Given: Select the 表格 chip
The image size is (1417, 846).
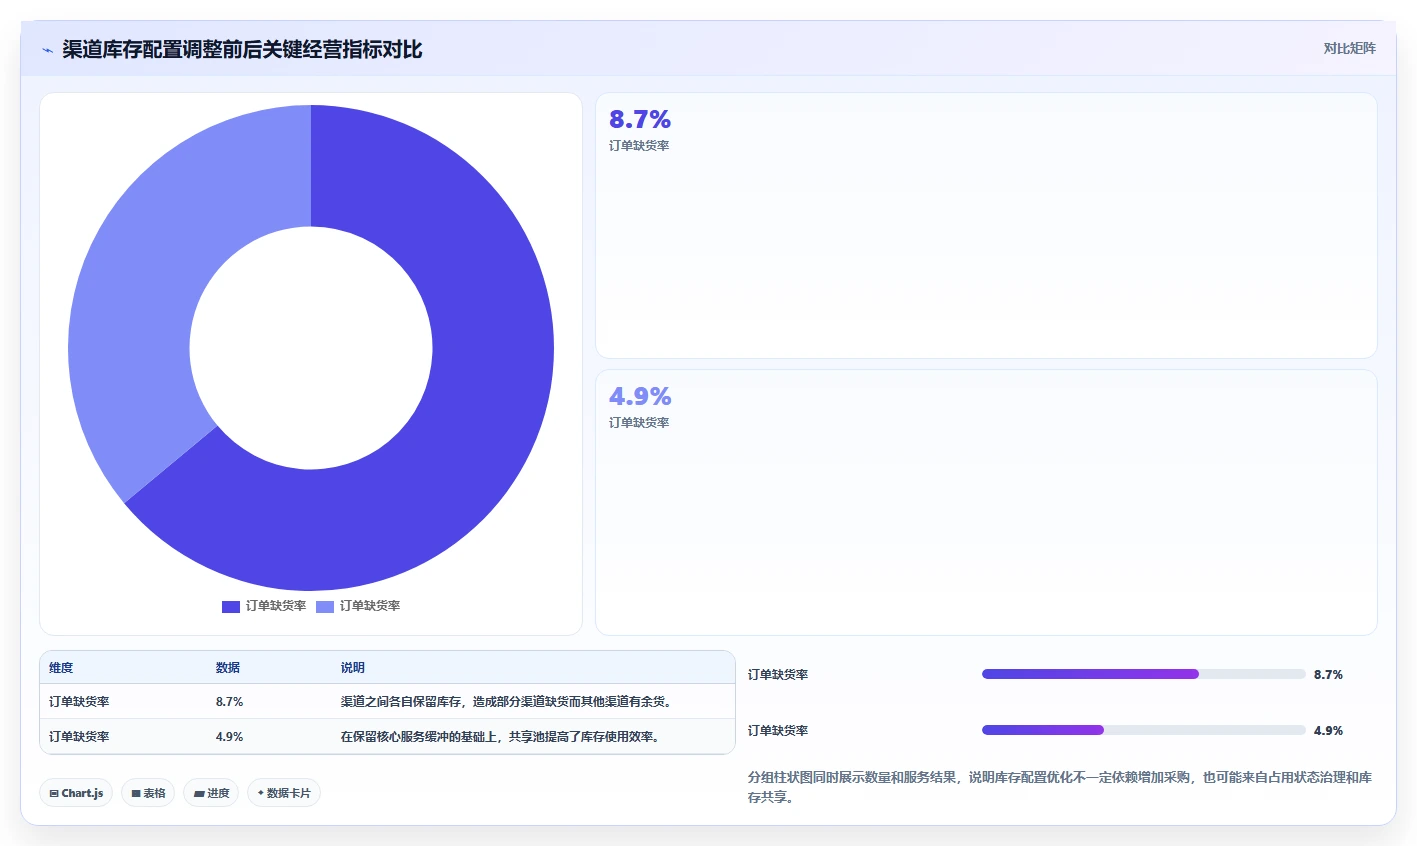Looking at the screenshot, I should [148, 793].
